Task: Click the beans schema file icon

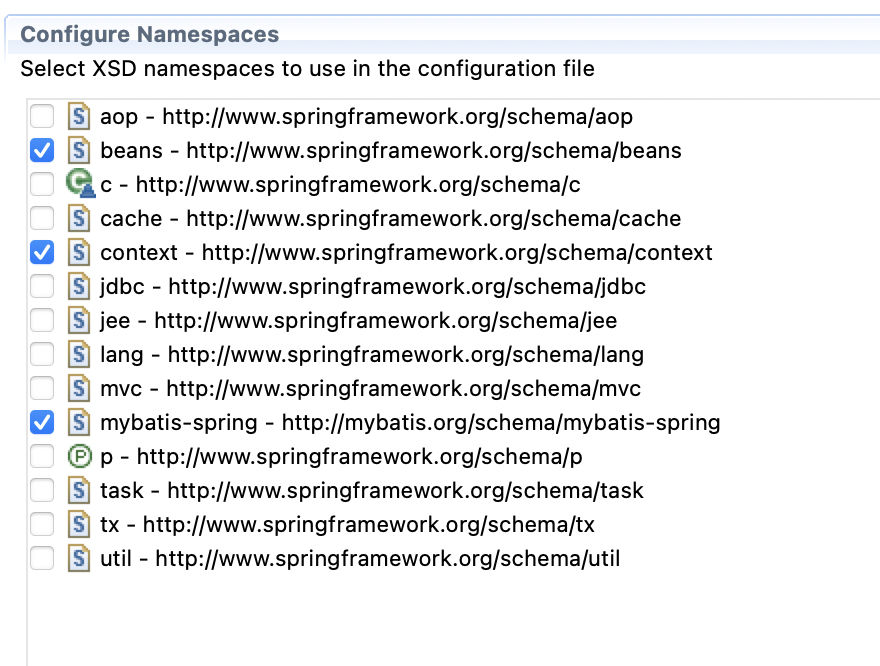Action: [79, 150]
